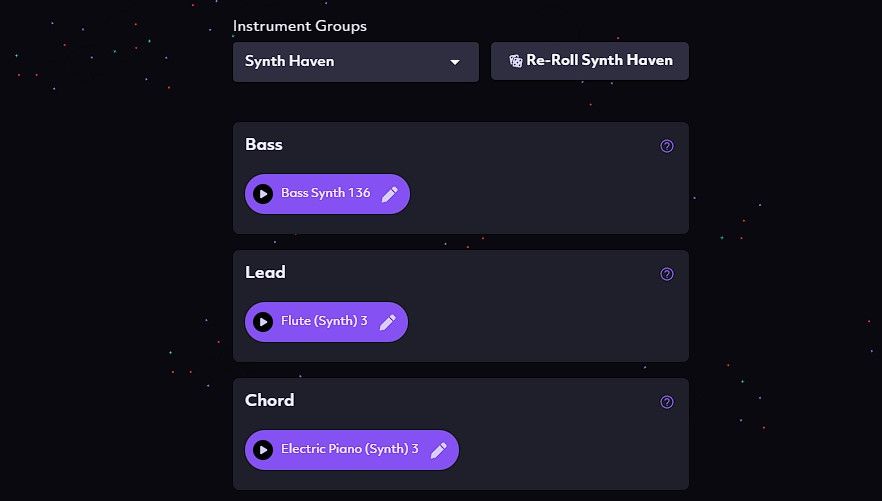
Task: Click the Bass section heading
Action: pyautogui.click(x=264, y=145)
